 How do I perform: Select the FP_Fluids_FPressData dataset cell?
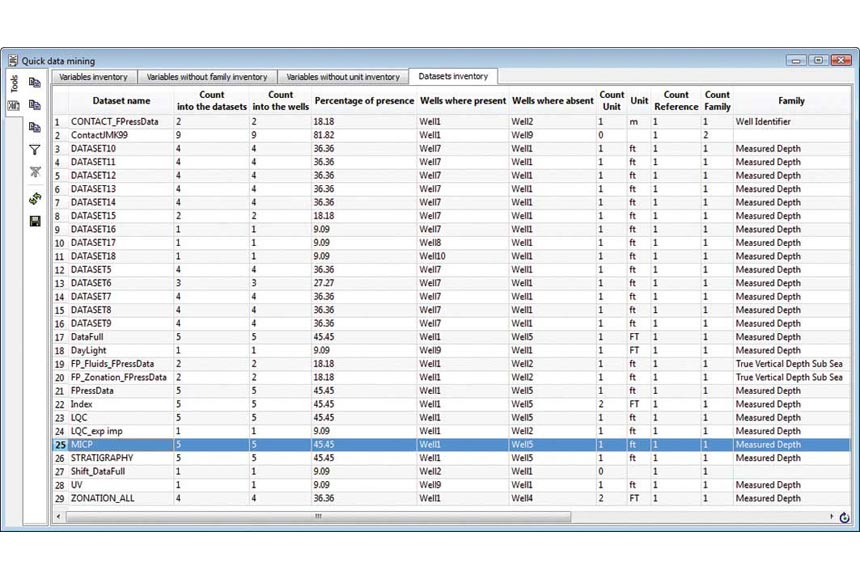121,364
